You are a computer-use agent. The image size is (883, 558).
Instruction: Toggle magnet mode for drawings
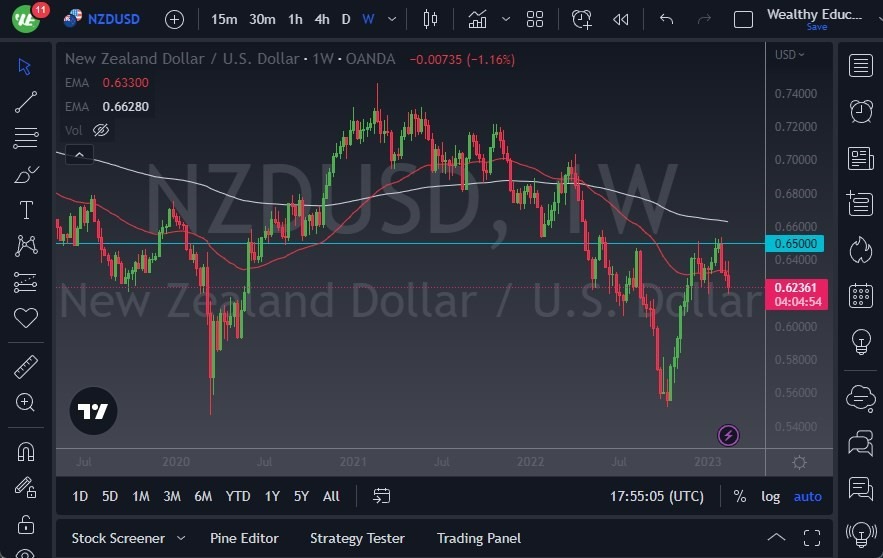point(26,451)
